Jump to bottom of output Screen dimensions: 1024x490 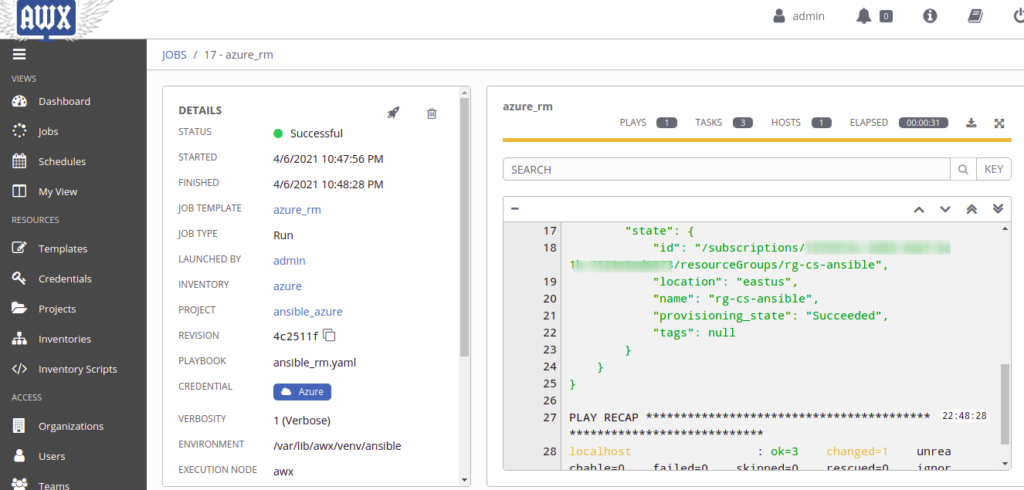[x=997, y=209]
